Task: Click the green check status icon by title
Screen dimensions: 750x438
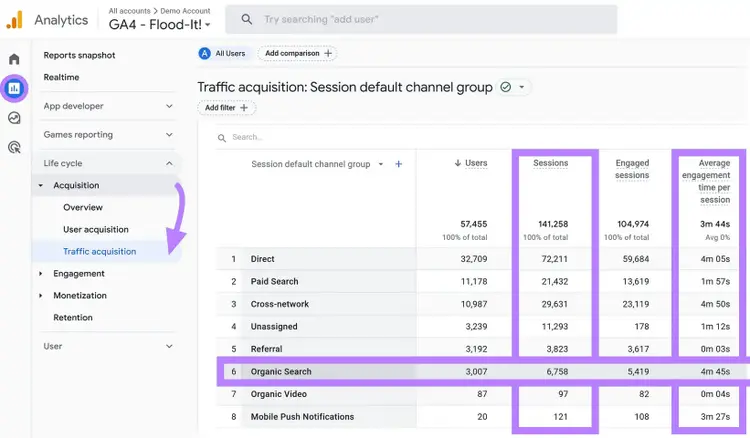Action: pyautogui.click(x=506, y=87)
